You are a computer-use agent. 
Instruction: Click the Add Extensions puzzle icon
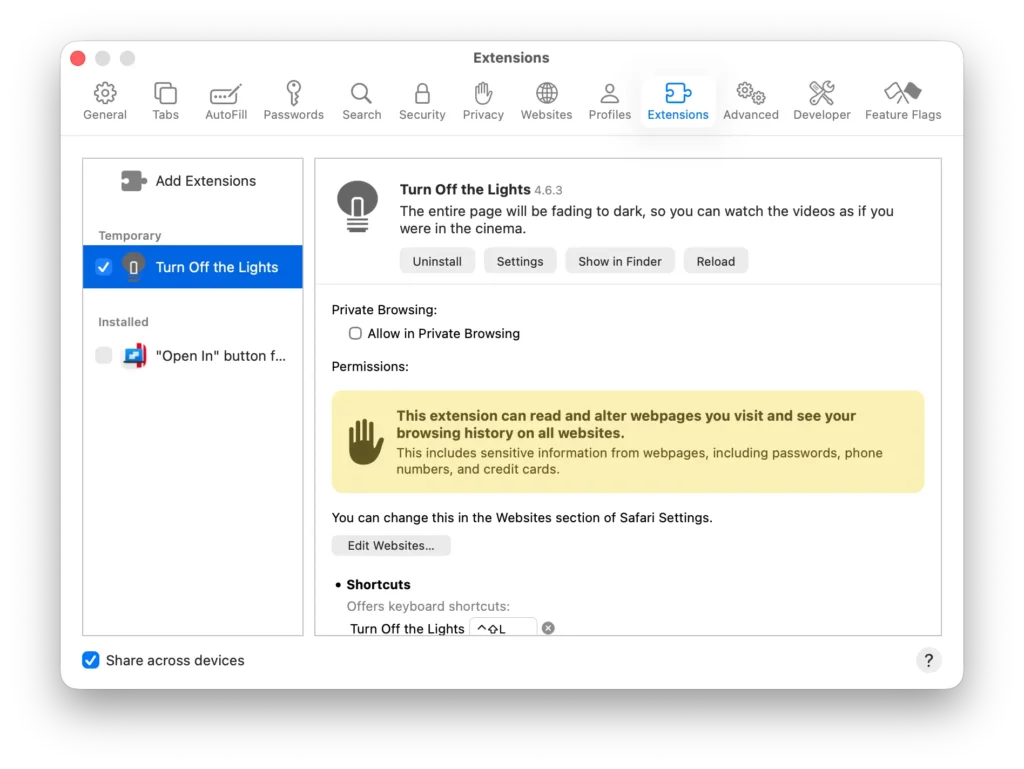pos(133,181)
